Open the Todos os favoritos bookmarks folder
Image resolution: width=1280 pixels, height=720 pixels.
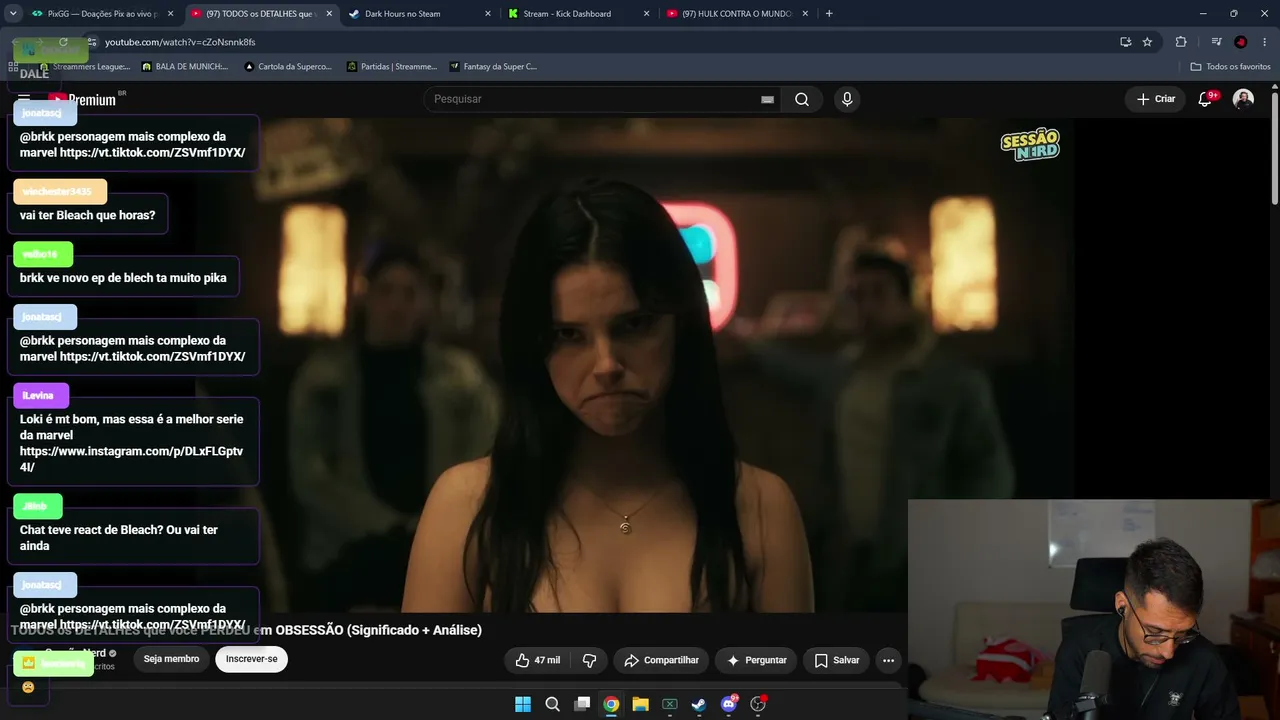point(1231,67)
